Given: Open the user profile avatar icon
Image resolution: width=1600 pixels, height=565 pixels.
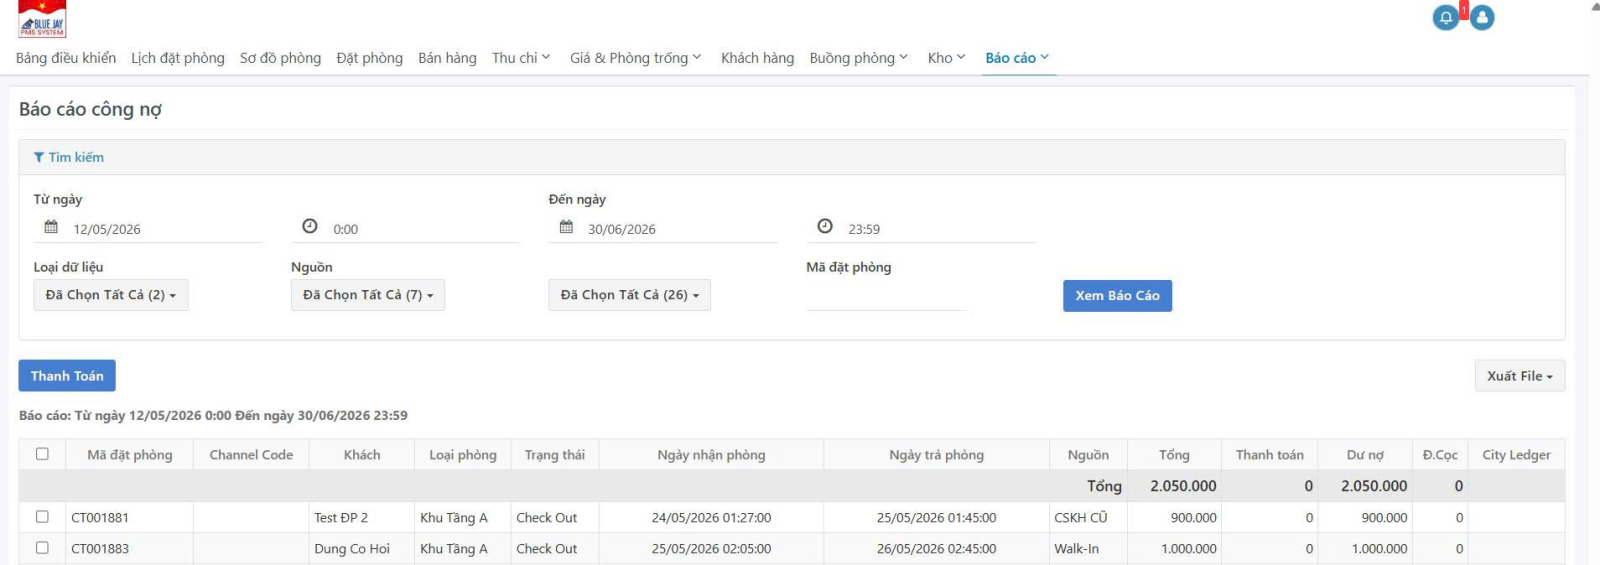Looking at the screenshot, I should 1482,18.
